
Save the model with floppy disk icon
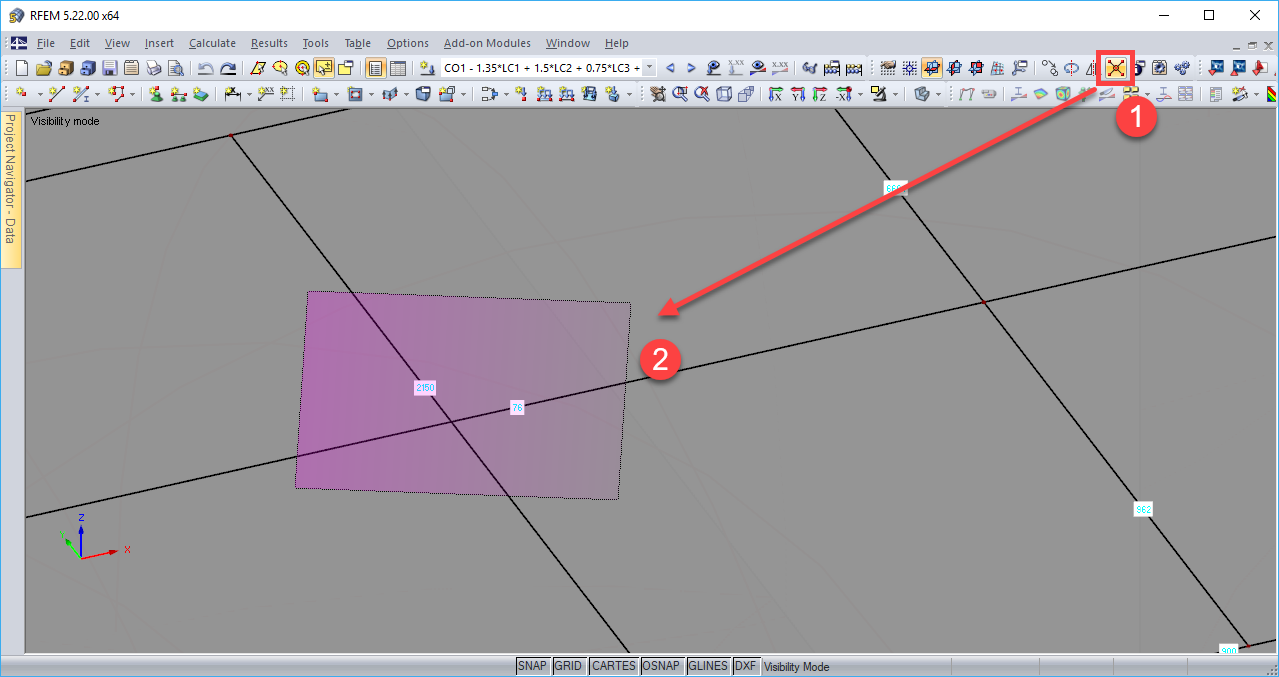click(109, 68)
